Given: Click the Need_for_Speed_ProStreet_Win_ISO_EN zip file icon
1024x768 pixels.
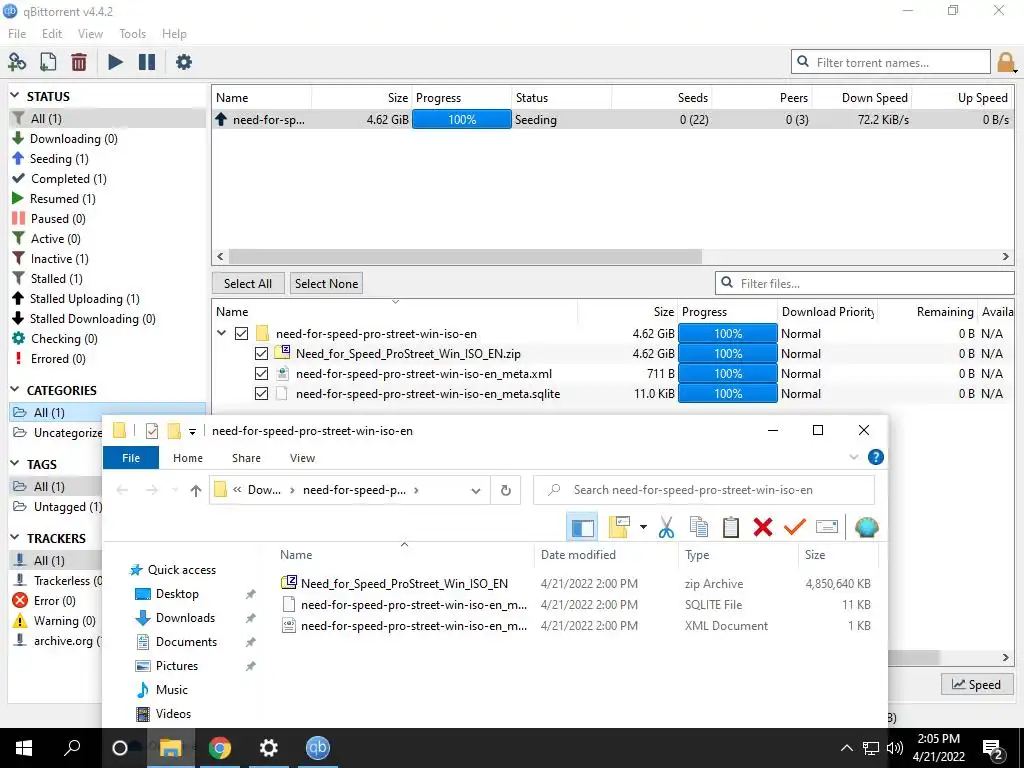Looking at the screenshot, I should click(x=289, y=583).
